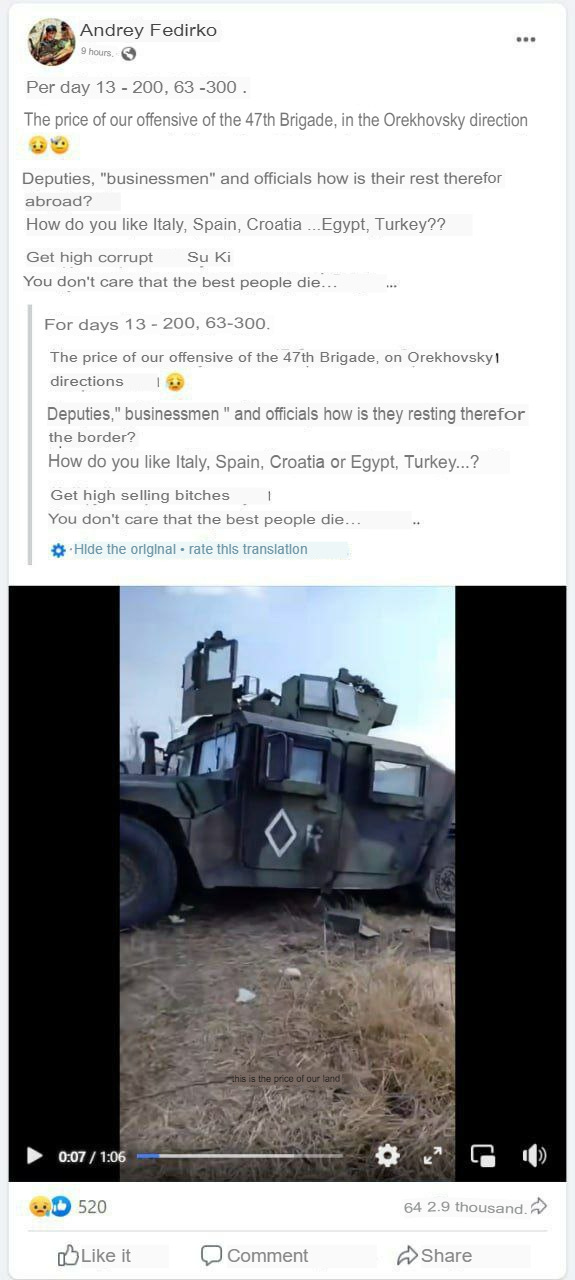
Task: Expand the video to fullscreen
Action: coord(433,1156)
